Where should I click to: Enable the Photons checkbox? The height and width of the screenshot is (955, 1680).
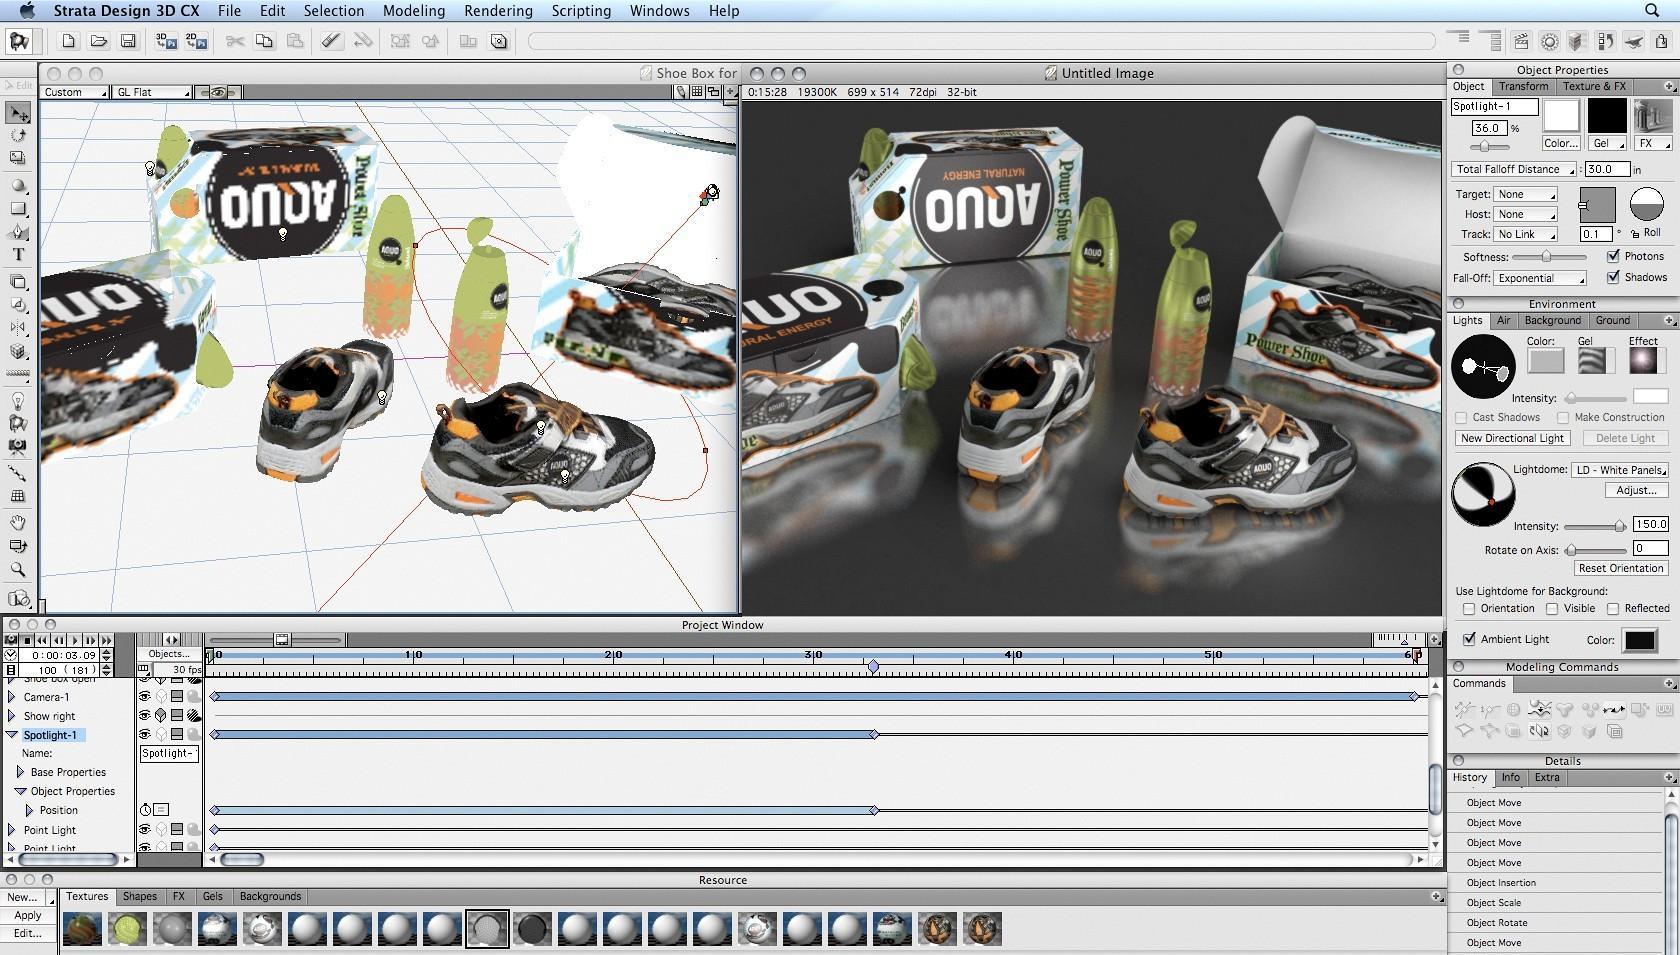click(1613, 256)
